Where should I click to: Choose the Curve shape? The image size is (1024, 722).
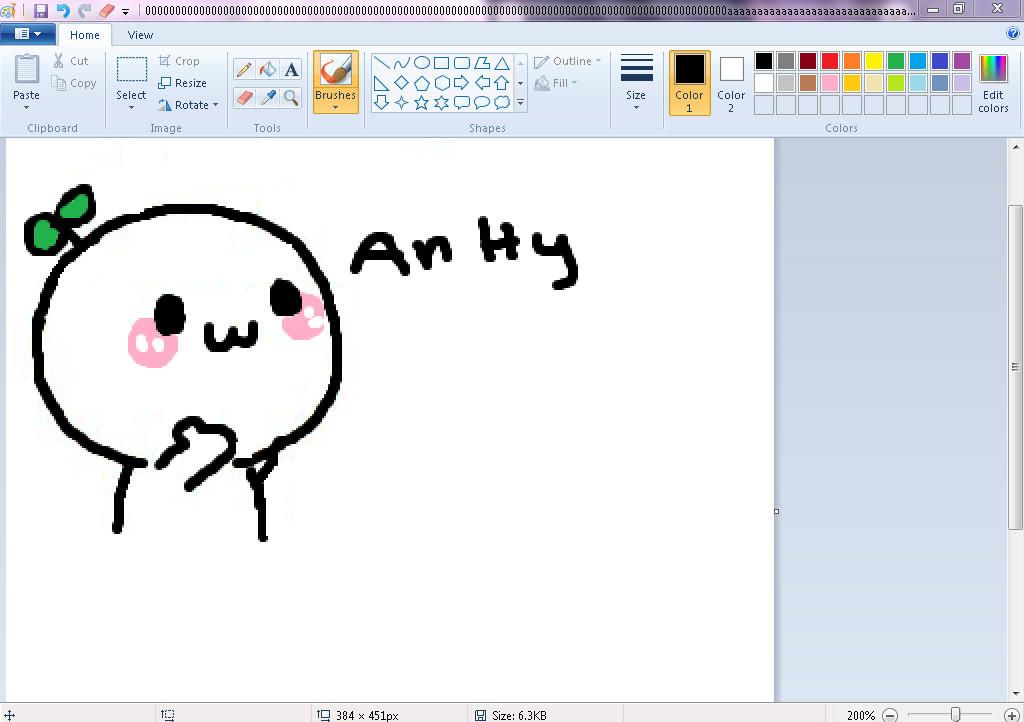402,63
